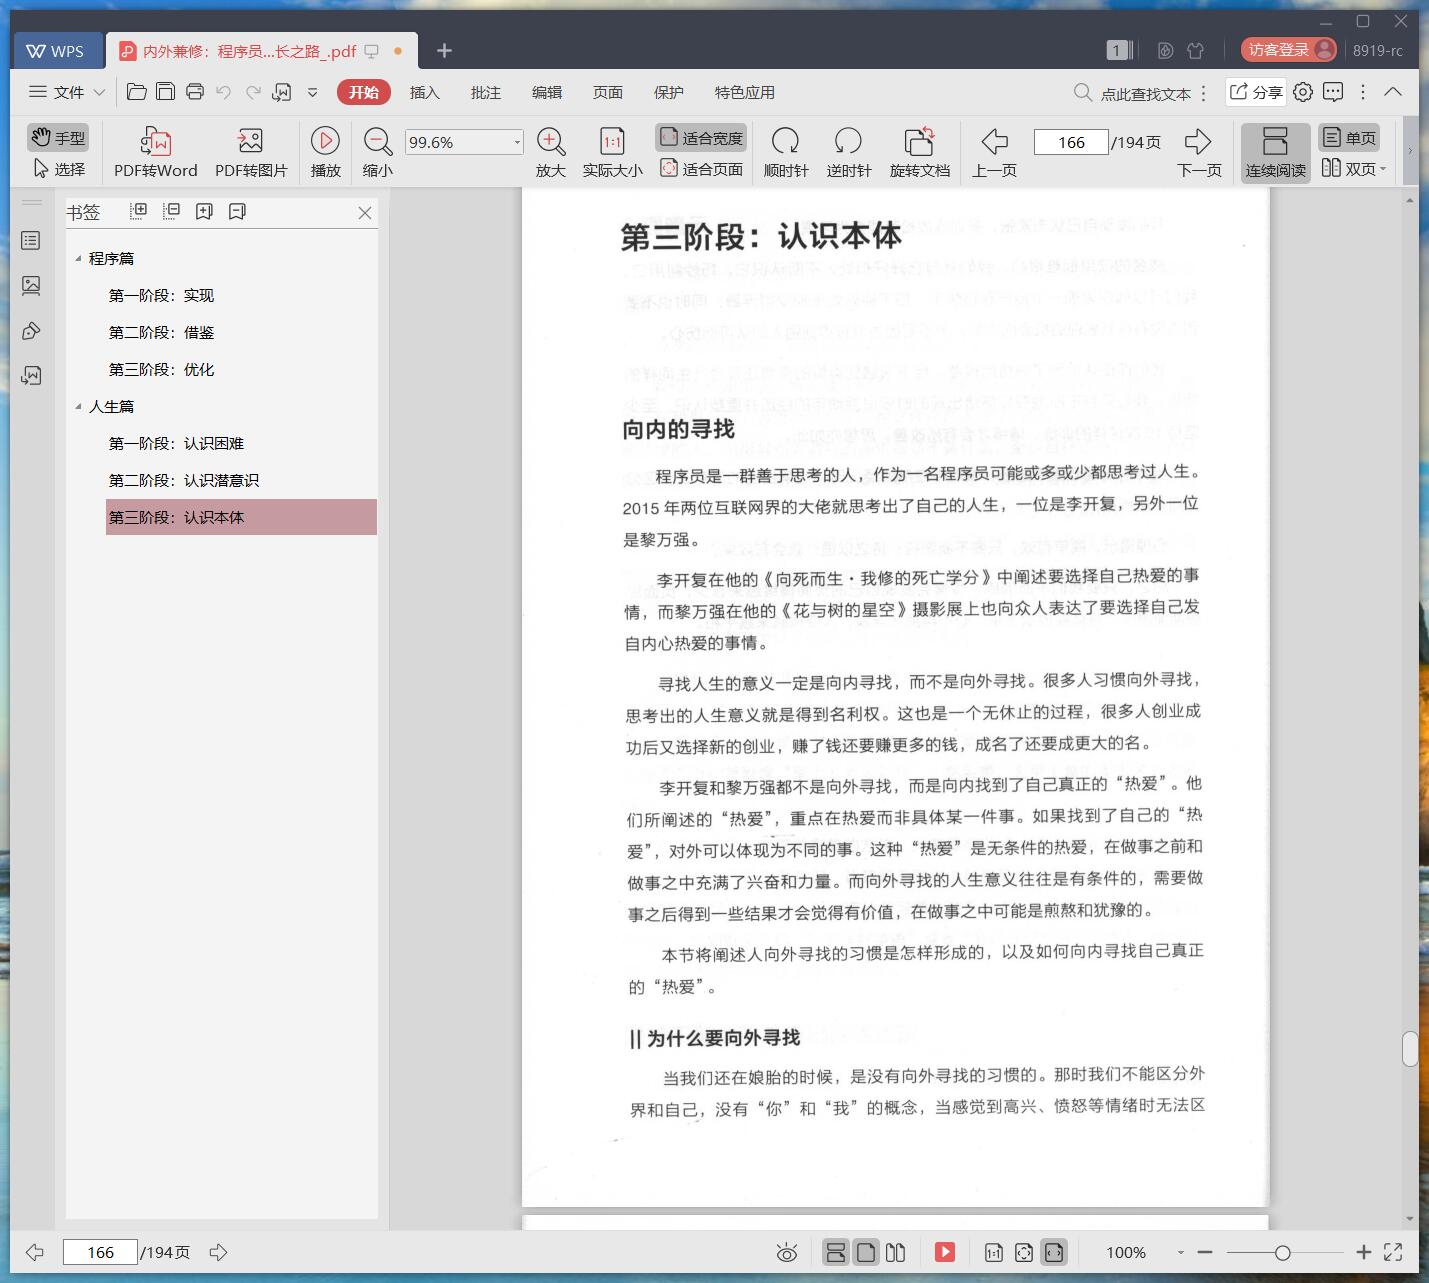The width and height of the screenshot is (1429, 1283).
Task: Expand the right toolbar overflow arrow
Action: 1410,151
